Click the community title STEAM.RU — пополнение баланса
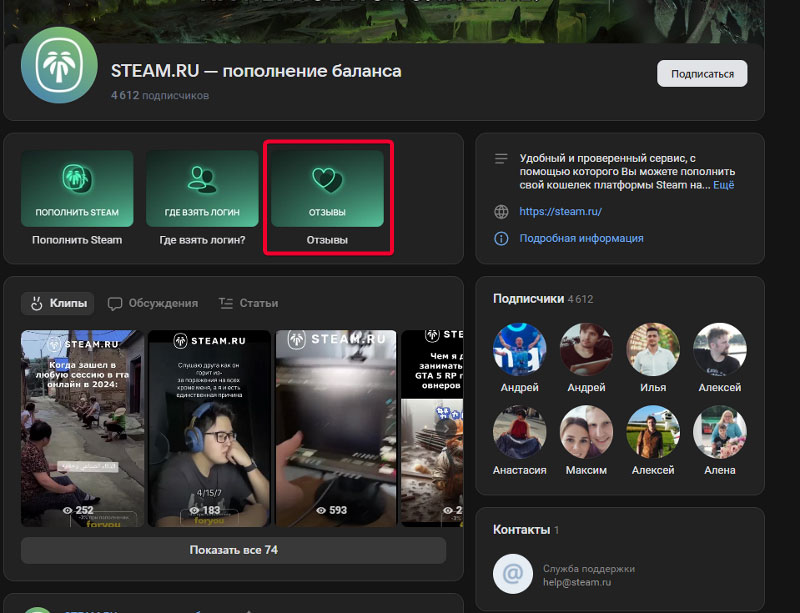The width and height of the screenshot is (800, 613). coord(256,71)
